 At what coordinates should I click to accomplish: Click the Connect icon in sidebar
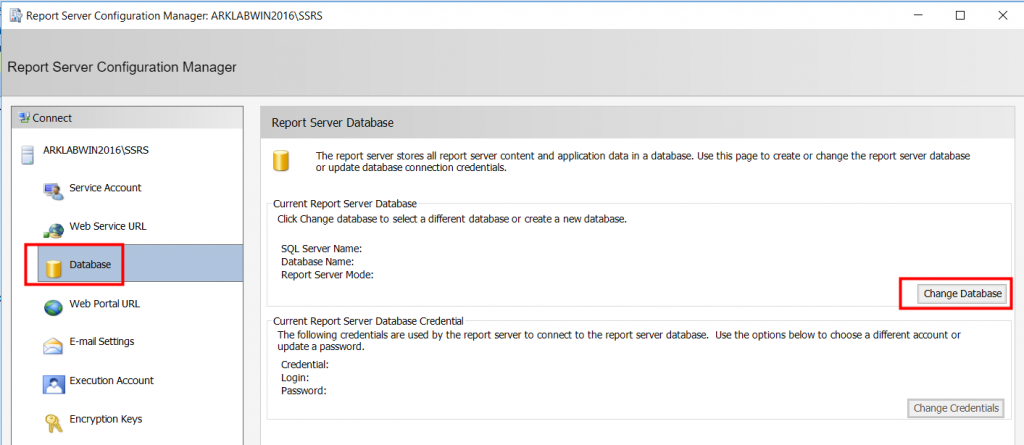pos(24,118)
